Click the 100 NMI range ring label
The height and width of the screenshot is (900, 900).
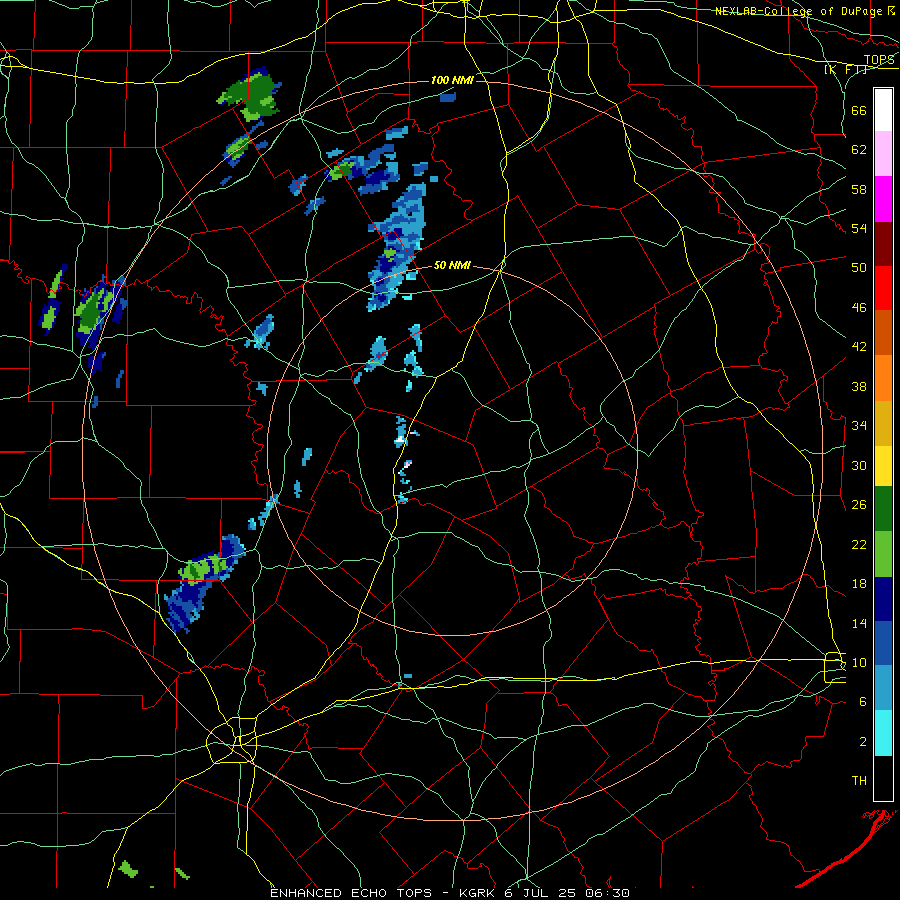(x=452, y=80)
